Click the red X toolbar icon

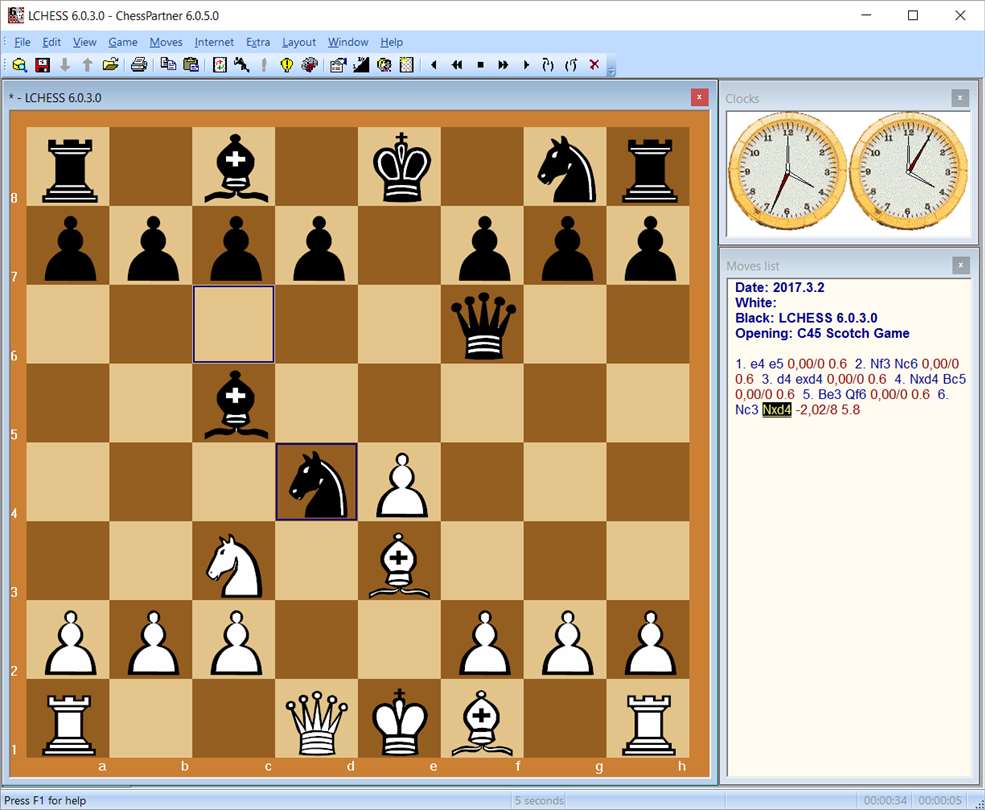(594, 64)
